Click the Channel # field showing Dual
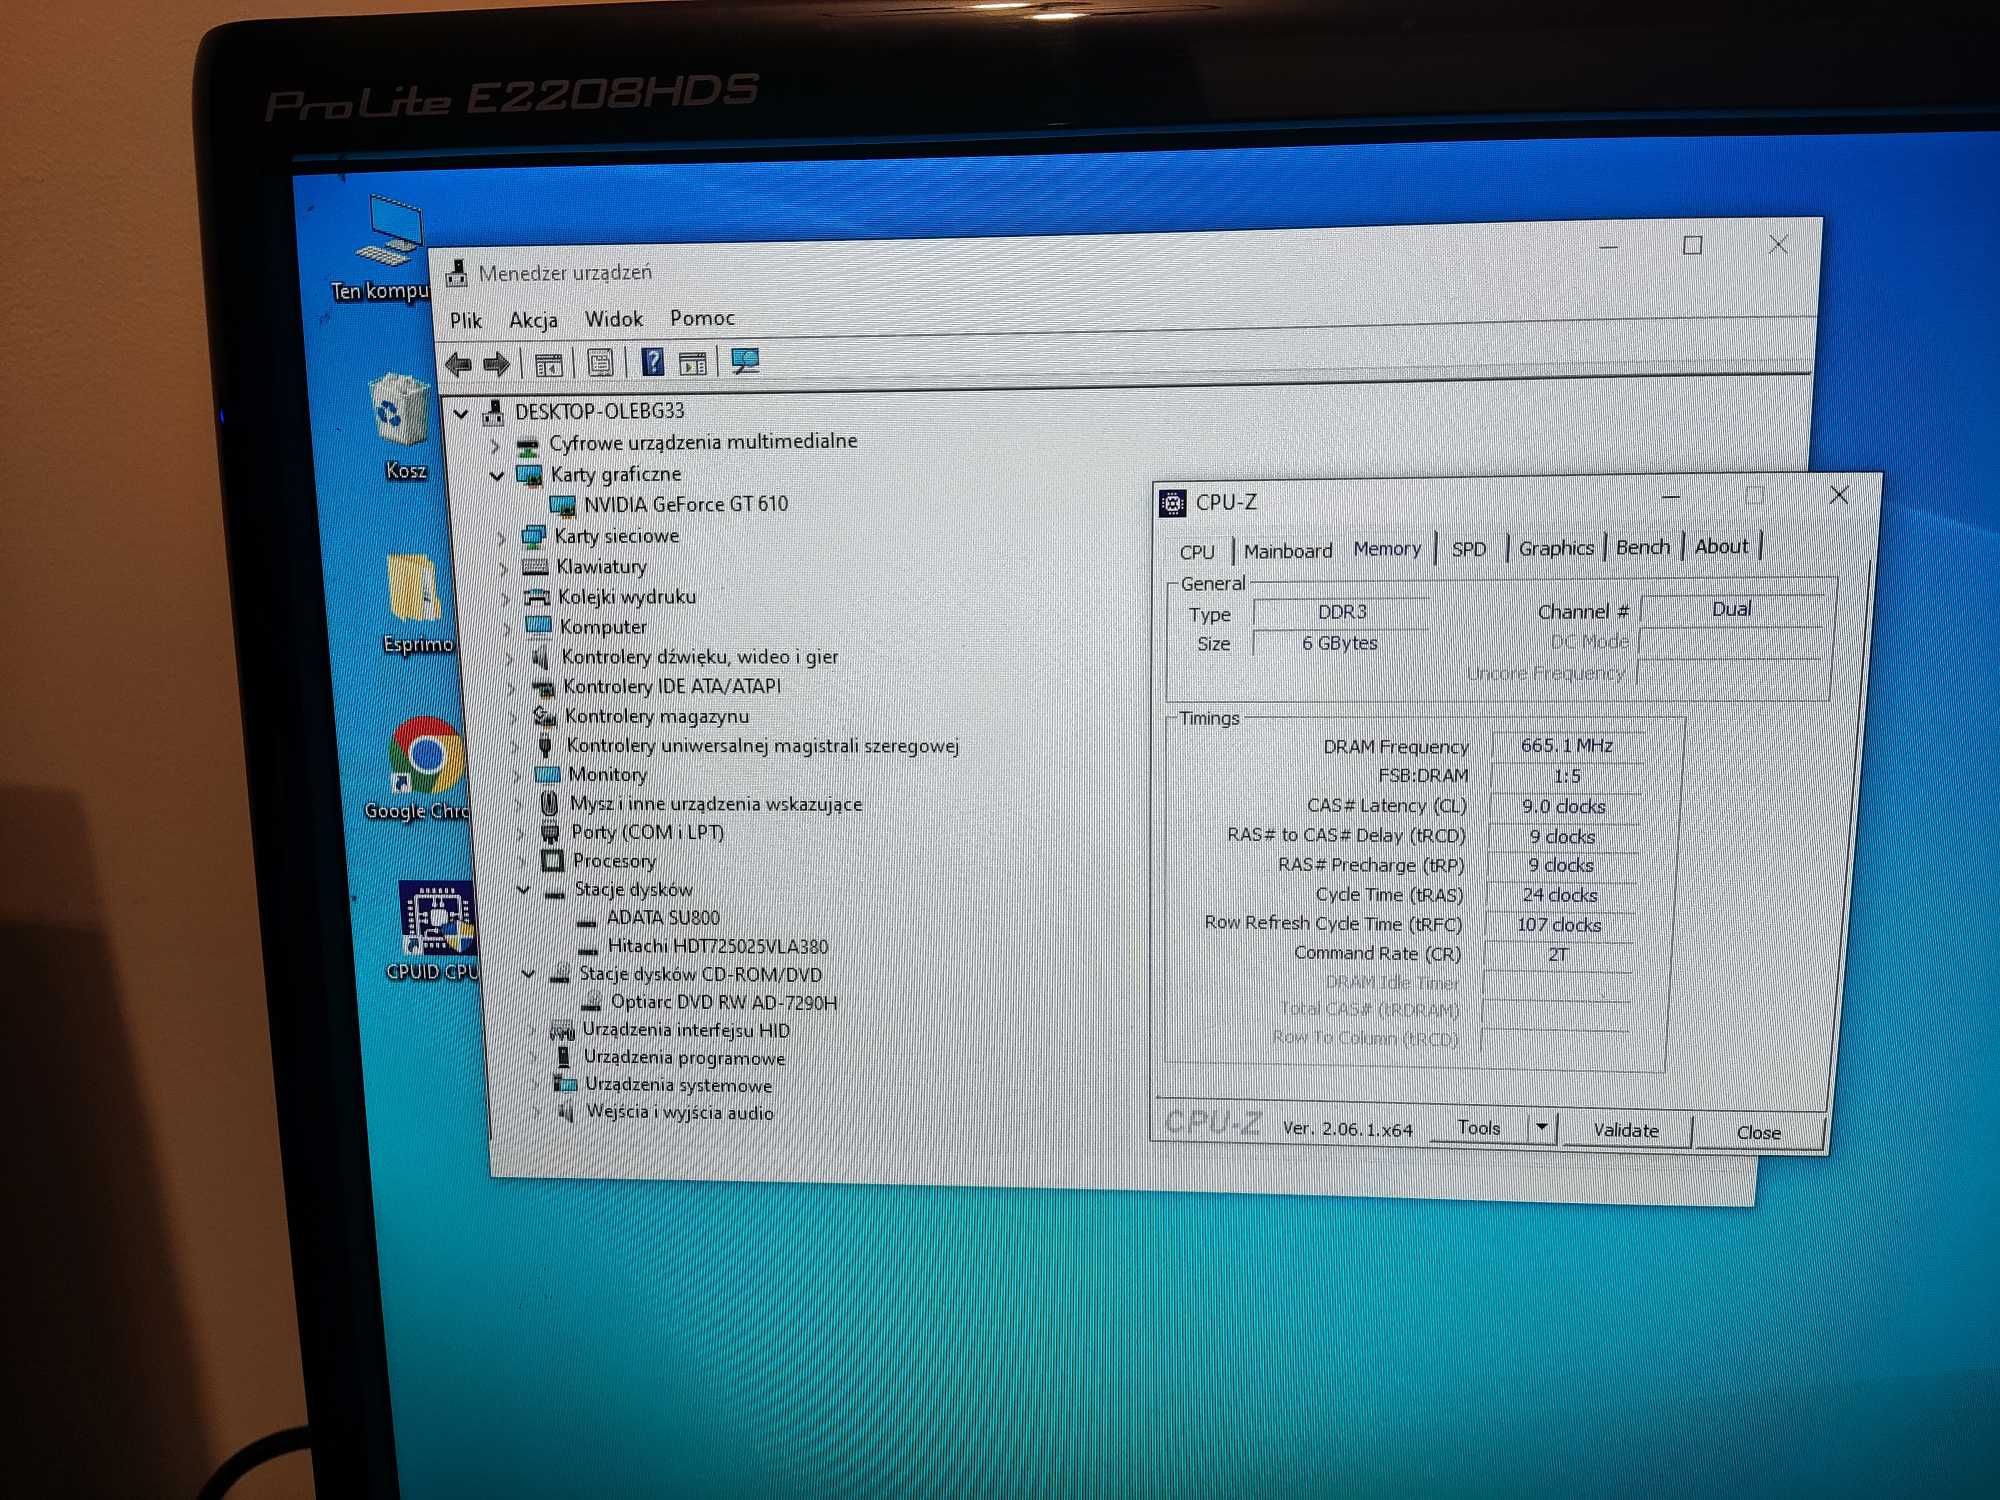The width and height of the screenshot is (2000, 1500). (1731, 609)
